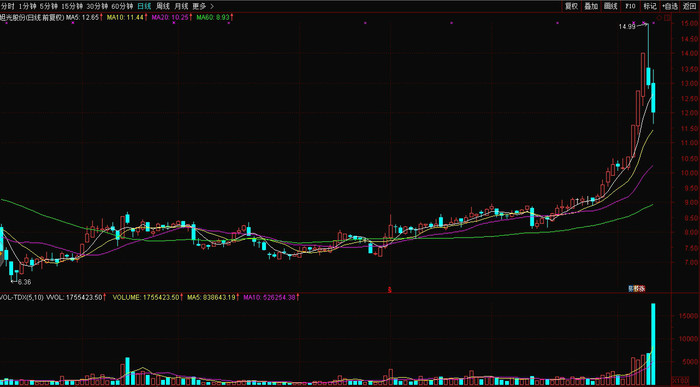Click the small square icon above the price axis
This screenshot has width=700, height=387.
(667, 18)
